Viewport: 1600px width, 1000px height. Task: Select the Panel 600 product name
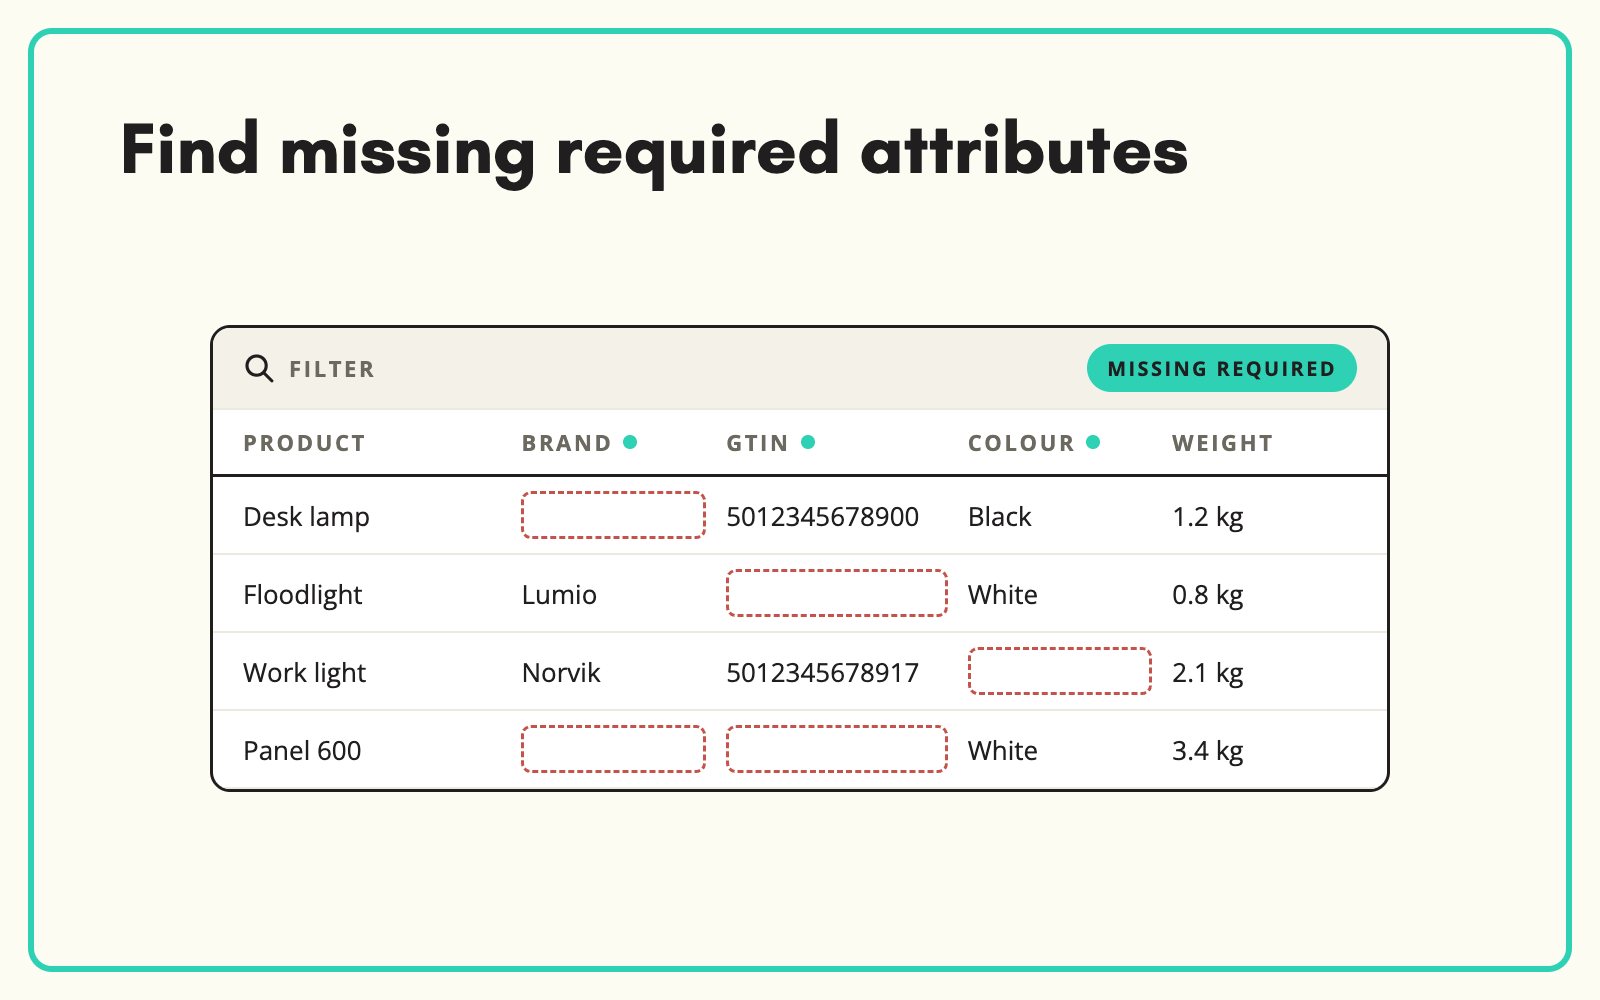[x=302, y=751]
